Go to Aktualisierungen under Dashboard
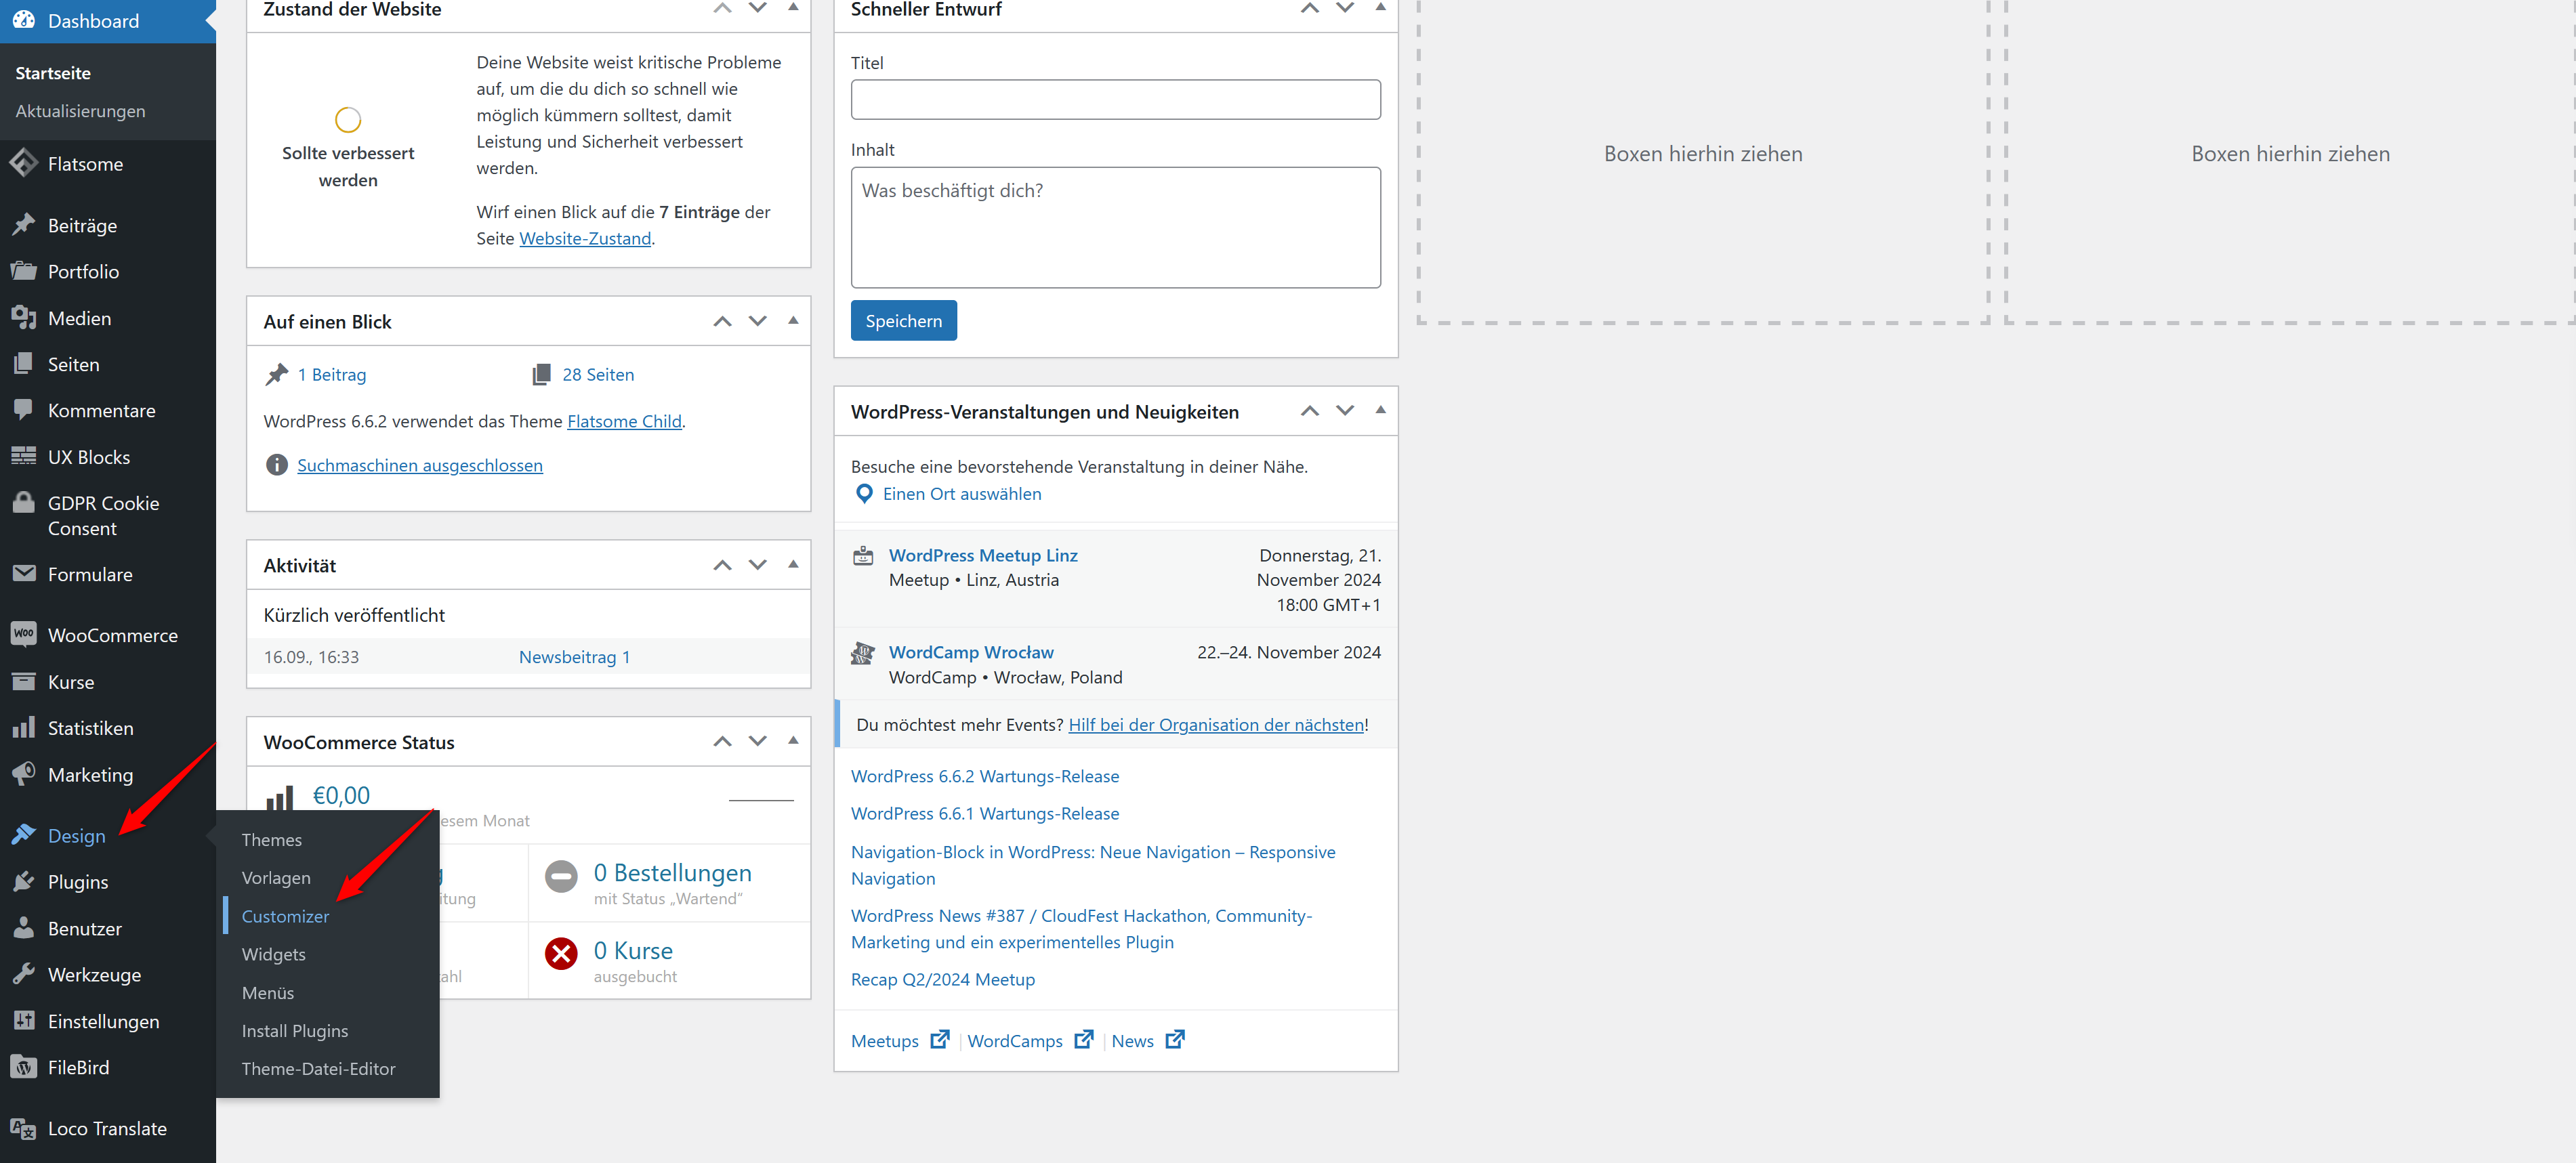This screenshot has height=1163, width=2576. [x=80, y=110]
